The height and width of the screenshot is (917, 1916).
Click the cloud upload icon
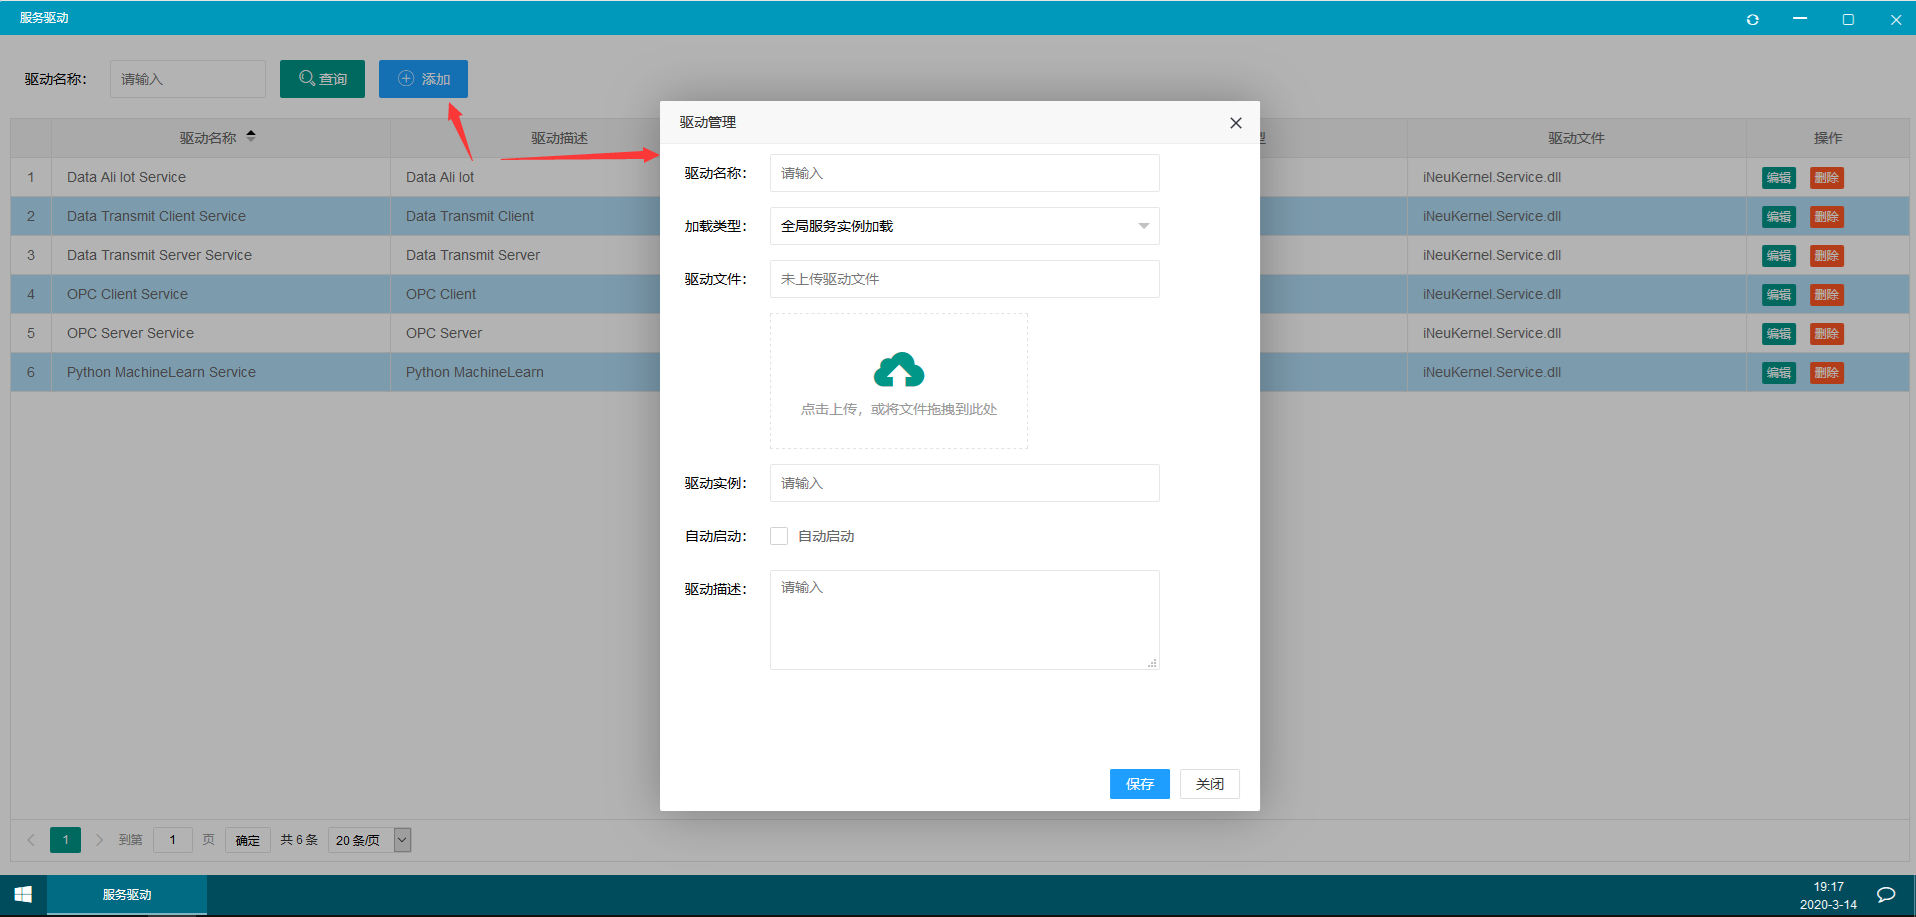click(x=899, y=370)
